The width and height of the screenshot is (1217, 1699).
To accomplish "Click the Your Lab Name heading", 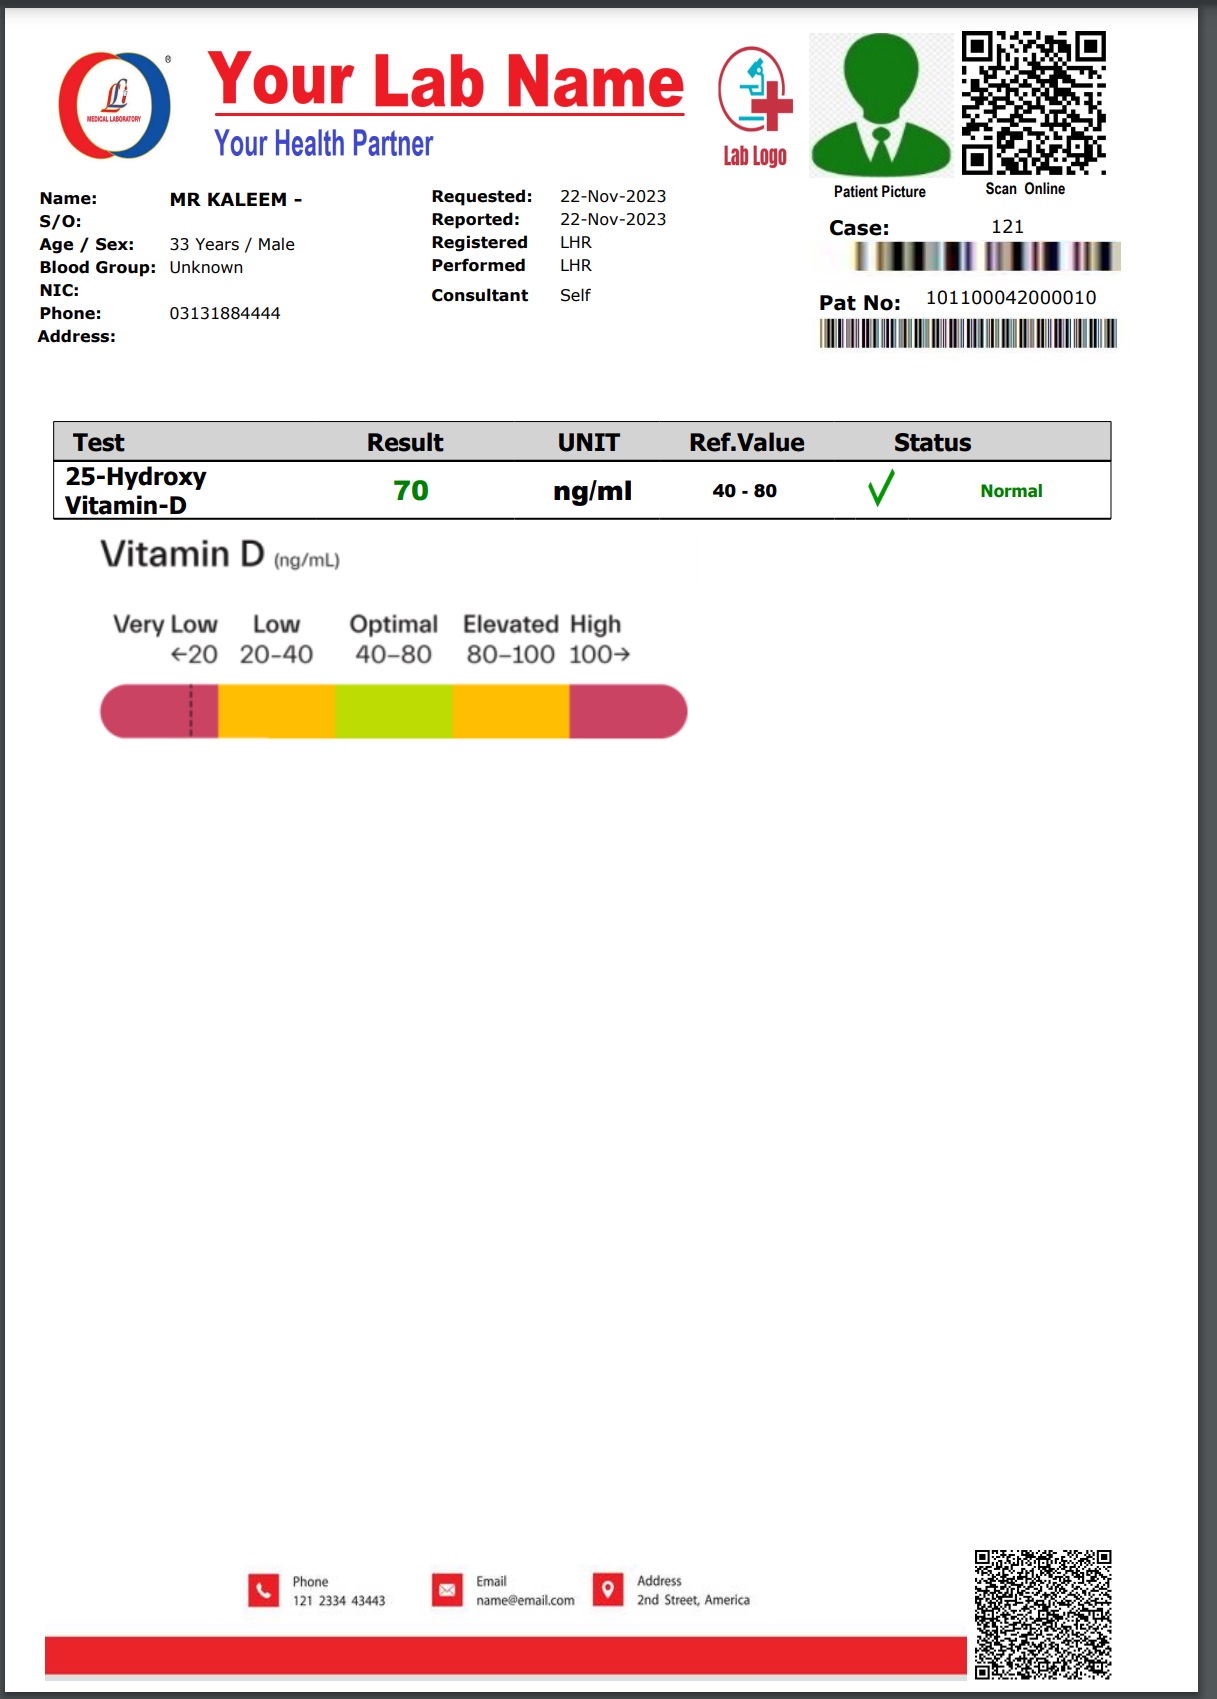I will pos(446,80).
